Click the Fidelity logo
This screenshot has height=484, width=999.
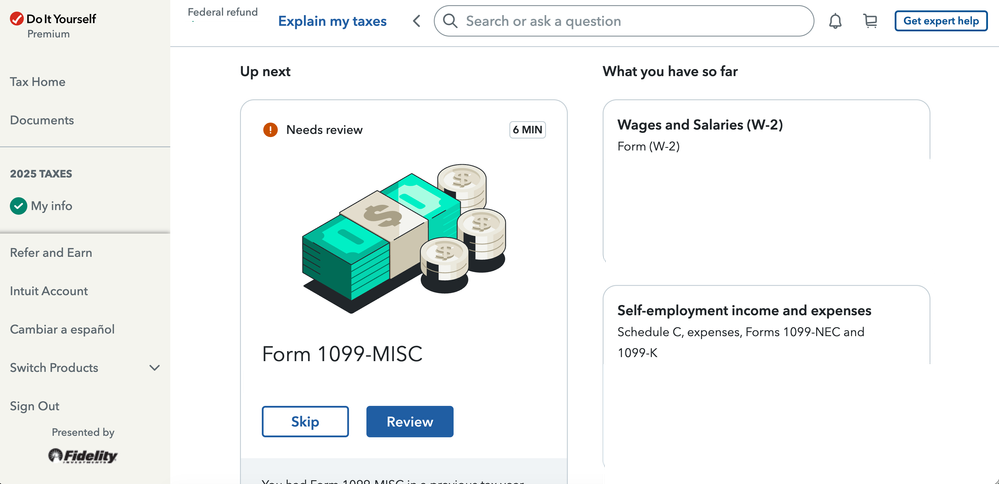(83, 456)
